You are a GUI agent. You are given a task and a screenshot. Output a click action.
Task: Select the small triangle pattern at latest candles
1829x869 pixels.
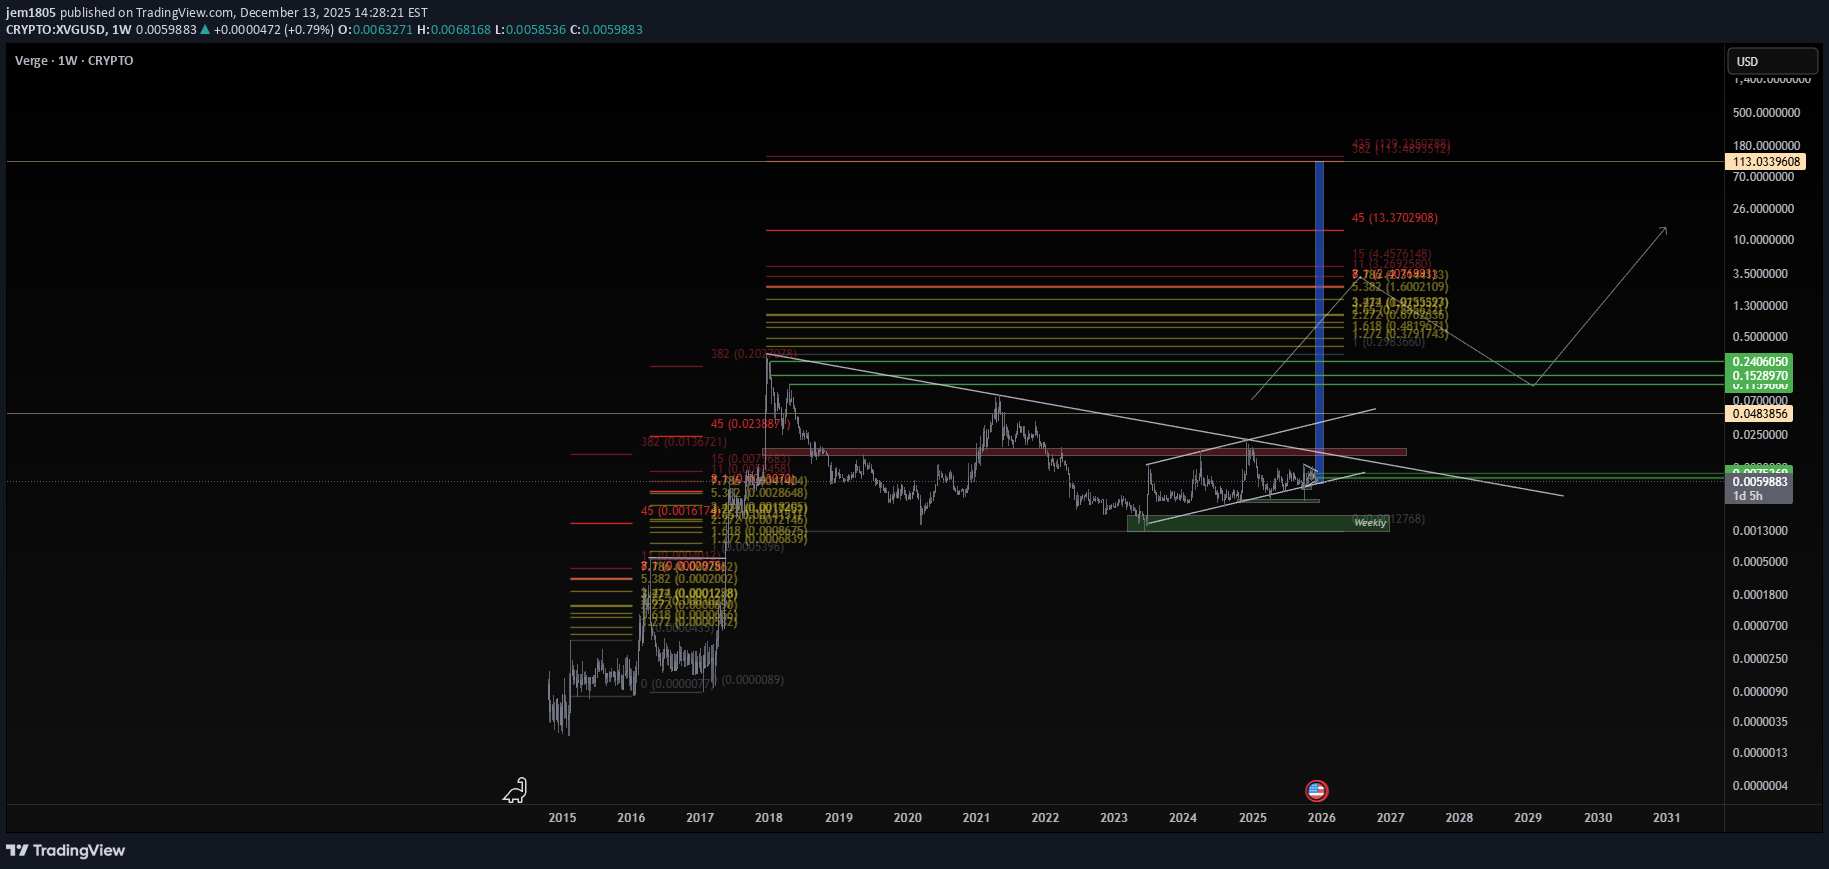(x=1311, y=474)
